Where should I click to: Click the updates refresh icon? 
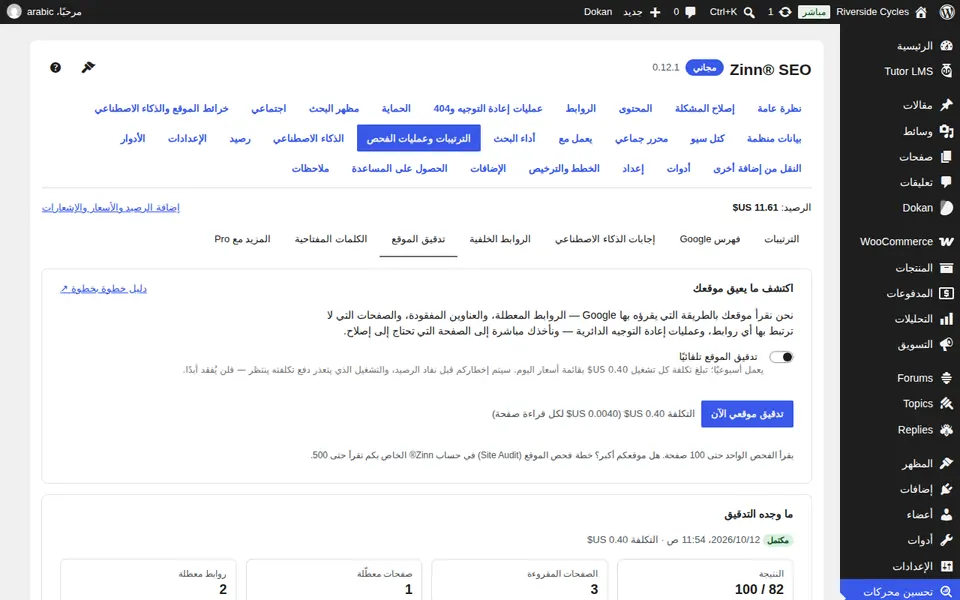click(785, 12)
